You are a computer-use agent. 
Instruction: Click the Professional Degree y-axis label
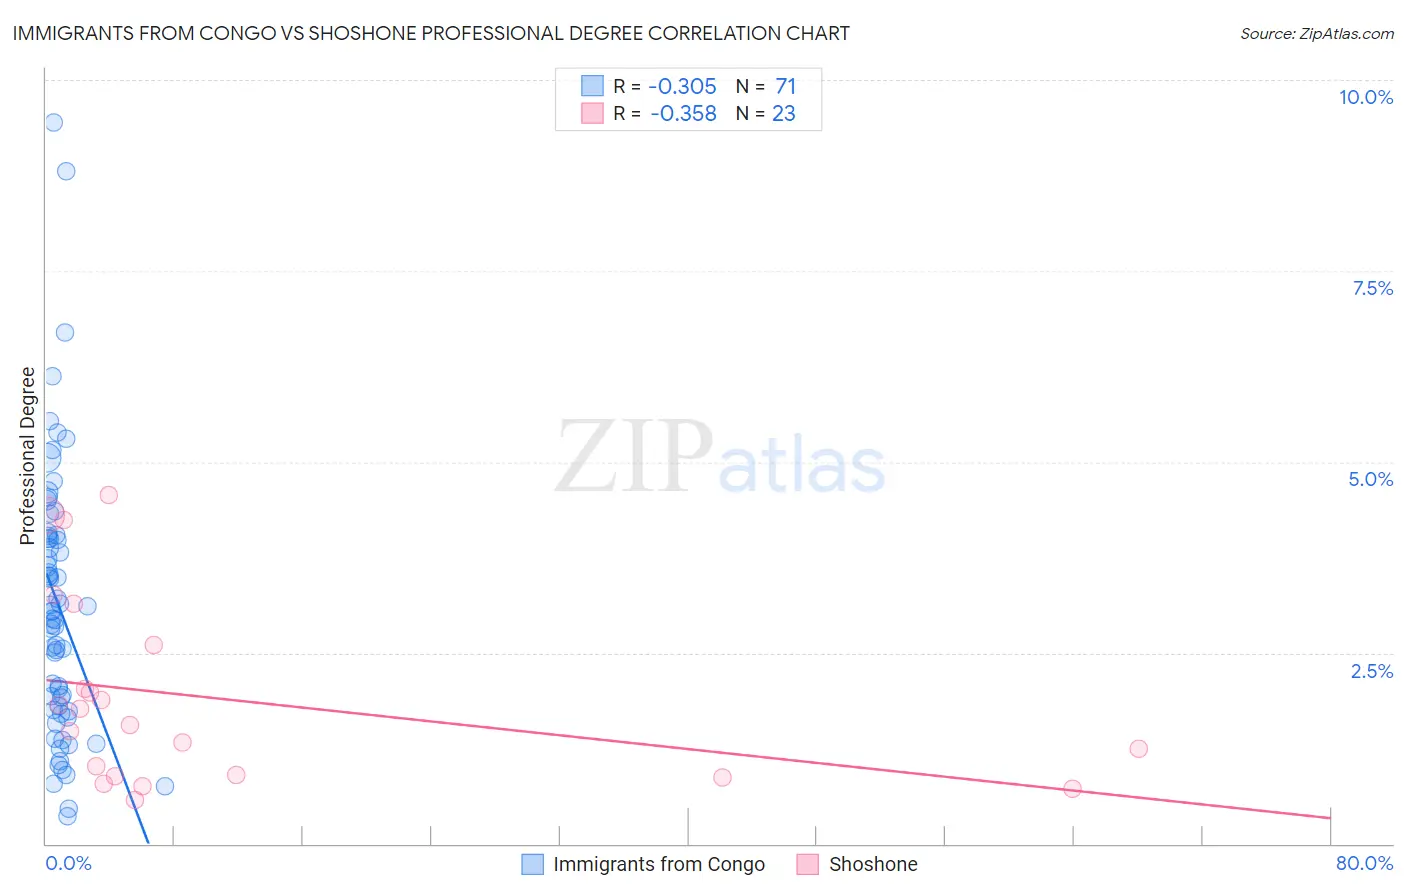click(x=27, y=456)
